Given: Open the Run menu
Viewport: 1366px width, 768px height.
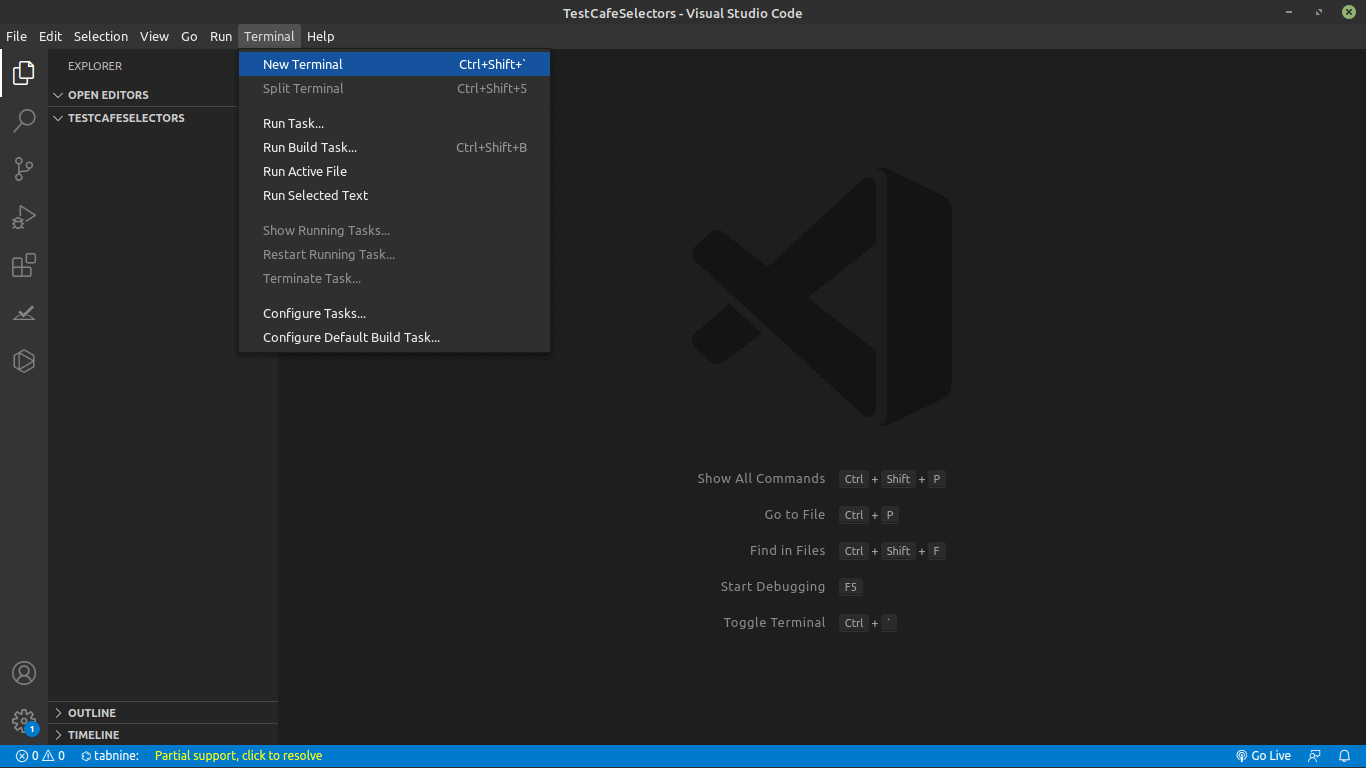Looking at the screenshot, I should click(x=220, y=36).
